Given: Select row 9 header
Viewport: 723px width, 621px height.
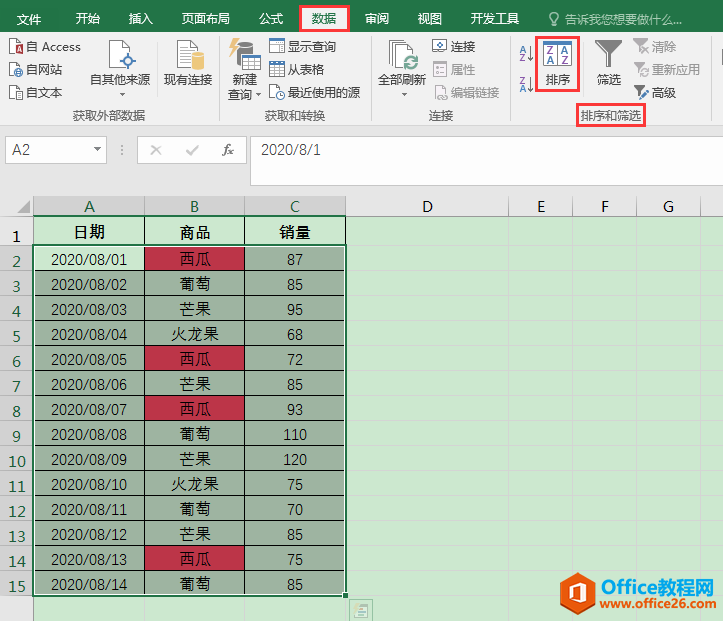Looking at the screenshot, I should [x=17, y=435].
